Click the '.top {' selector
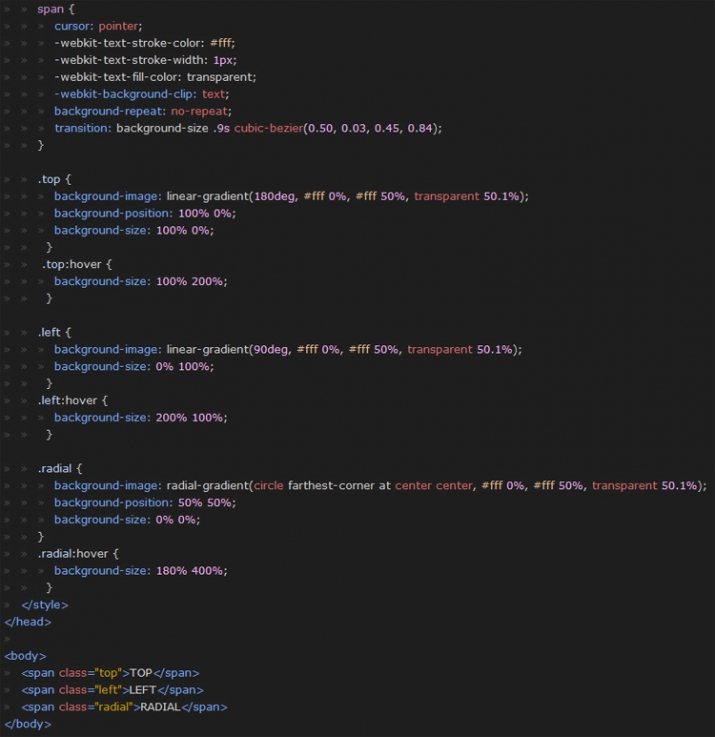Screen dimensions: 715x737 [x=54, y=179]
